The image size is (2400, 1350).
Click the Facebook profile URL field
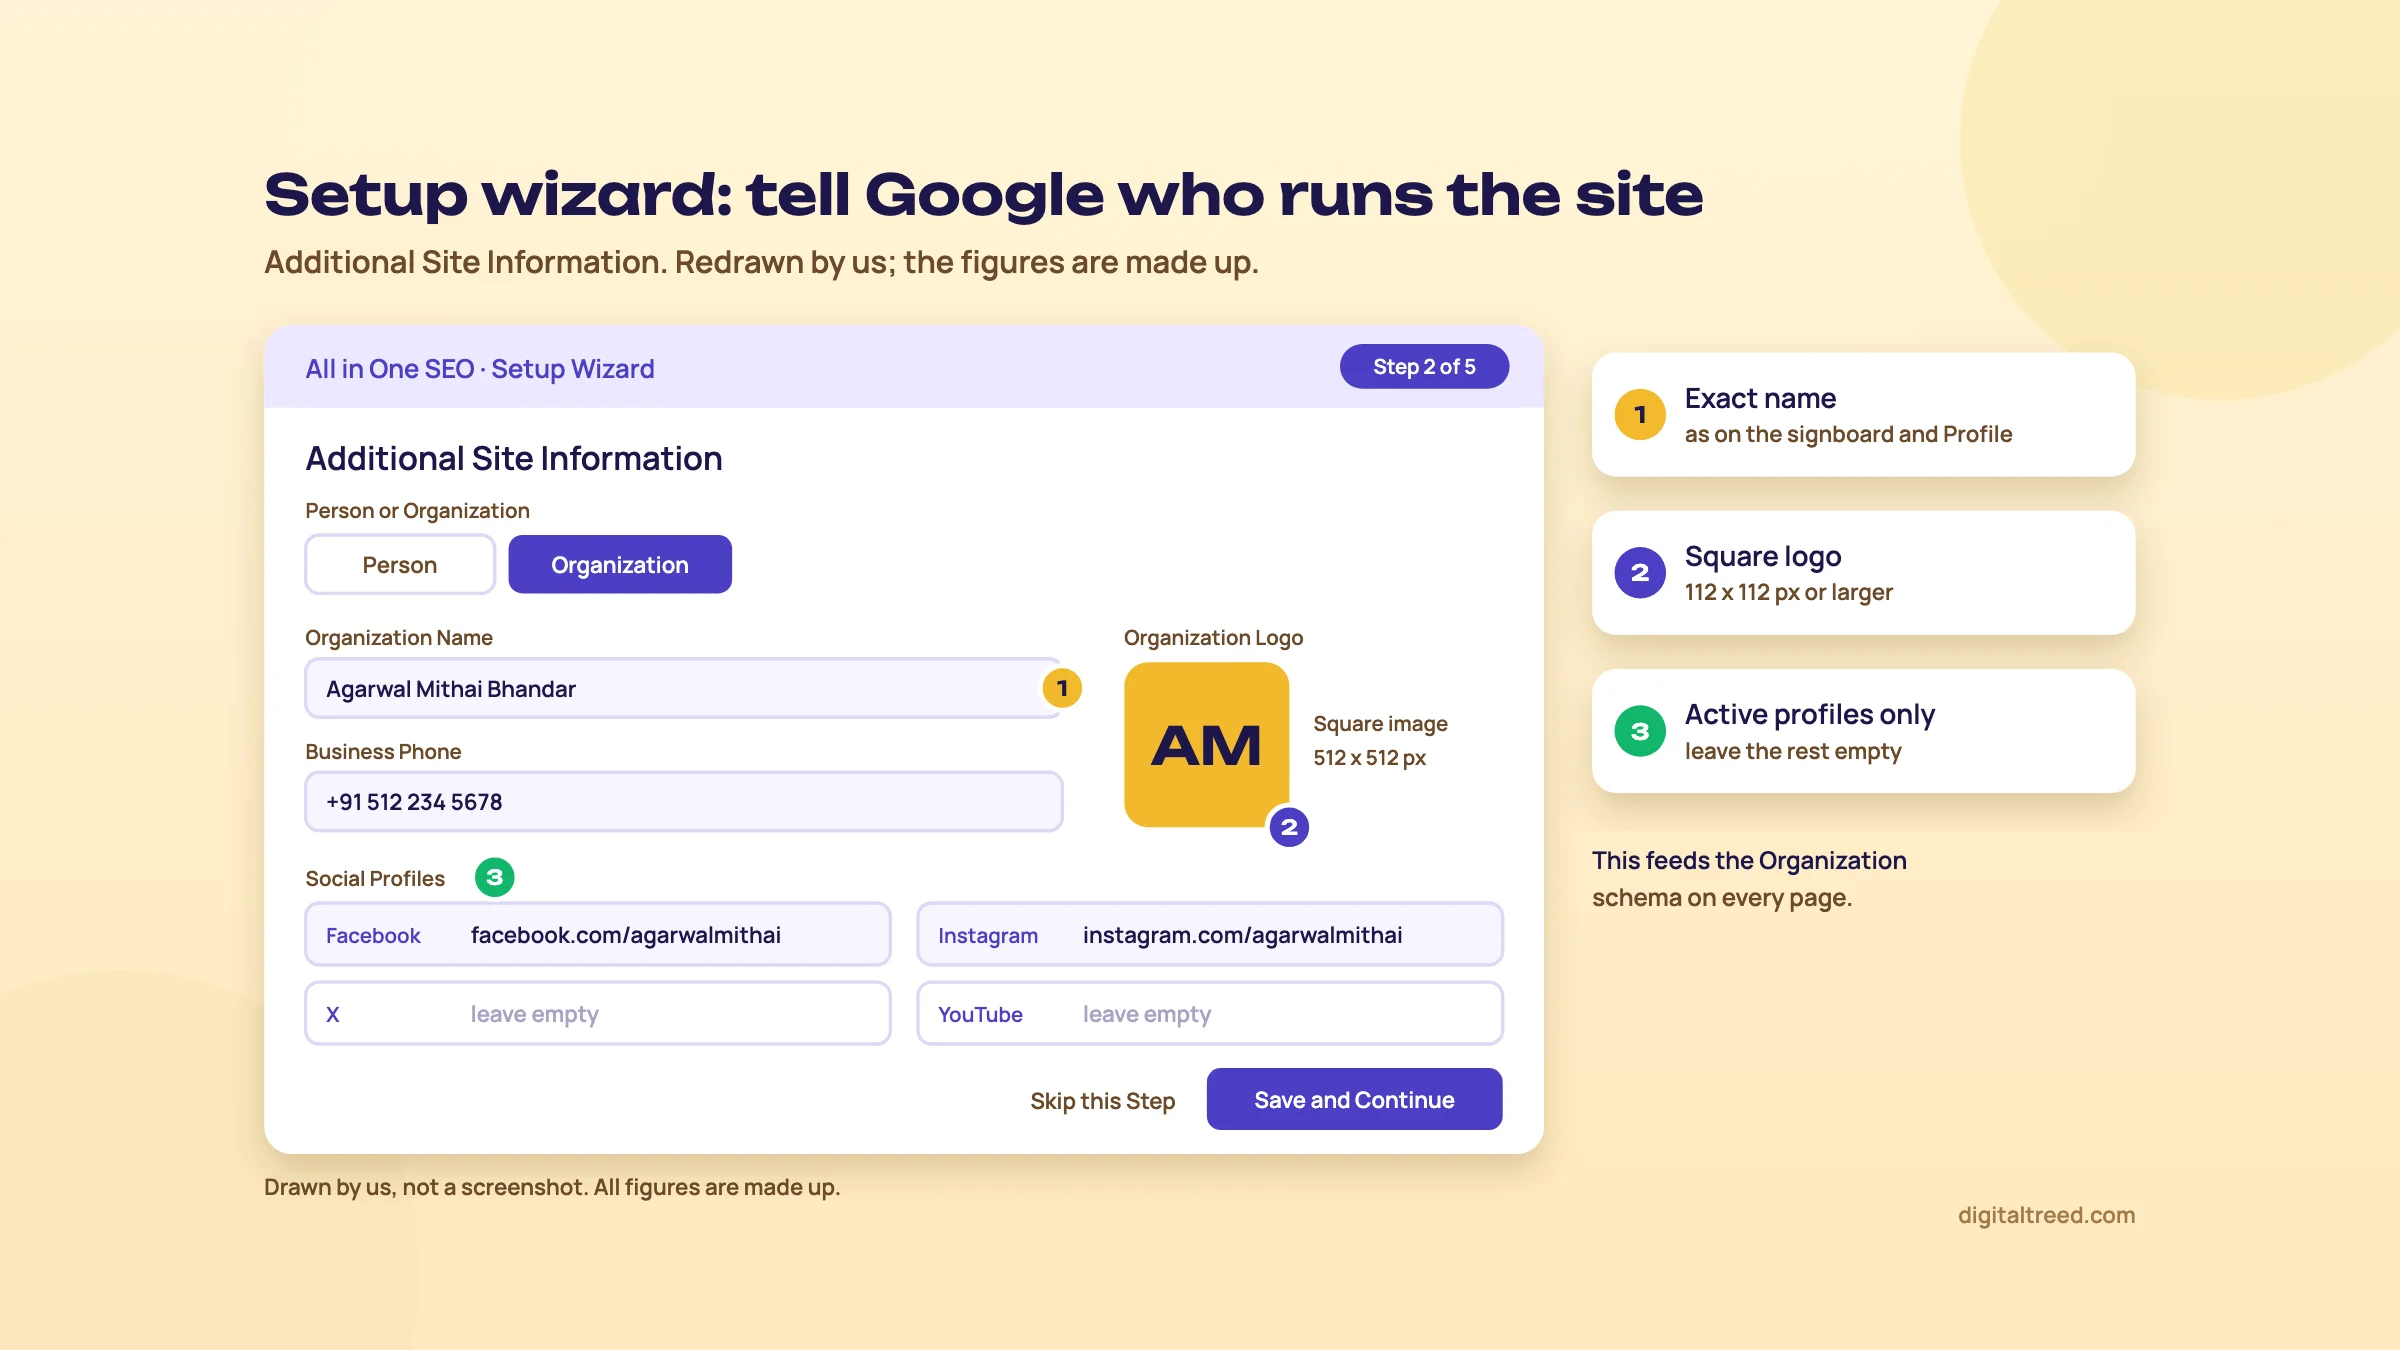click(x=598, y=934)
